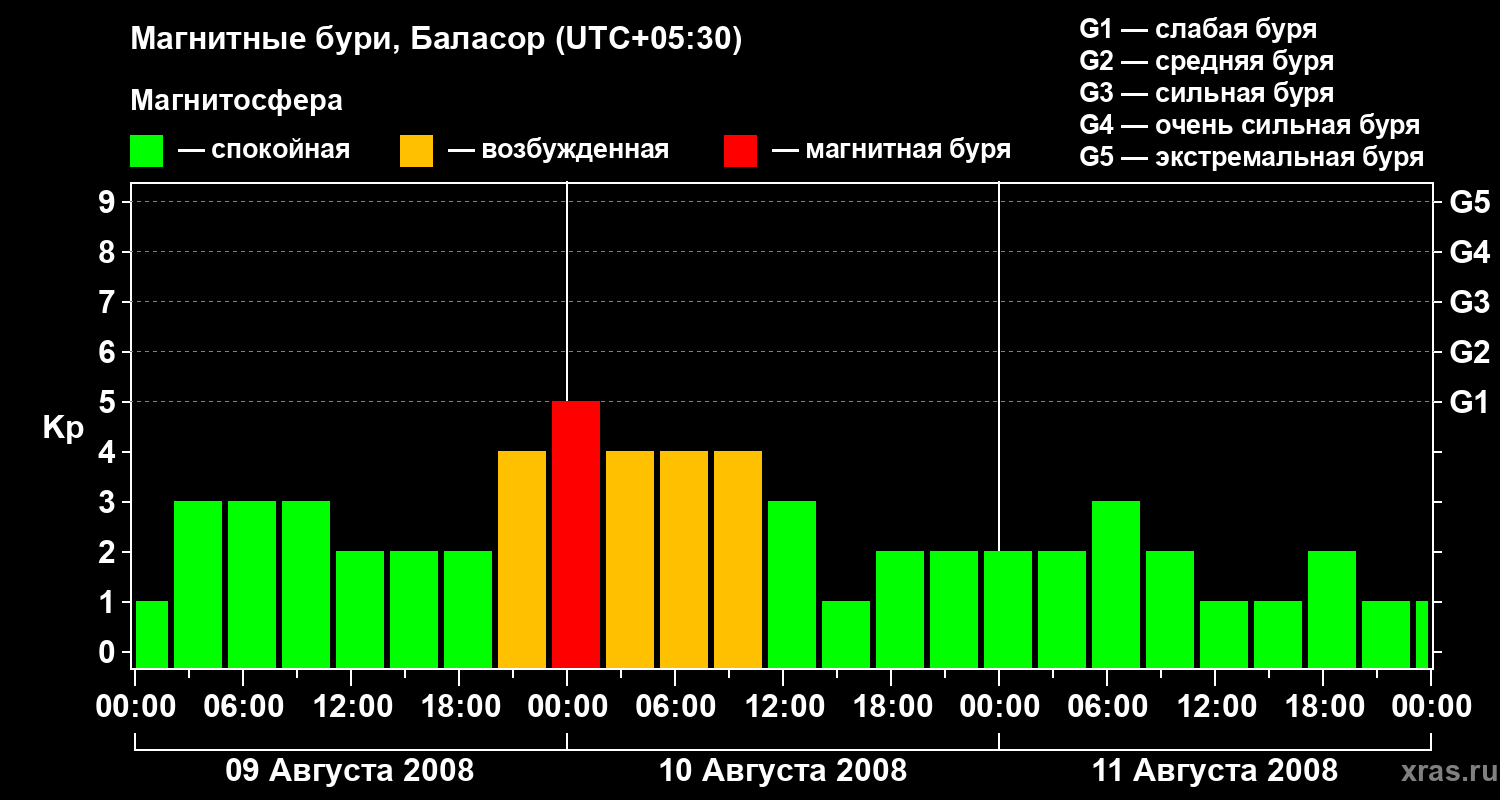Select the chart title 'Магнитные бури, Баласор (UTC+05:30)'
The image size is (1500, 800).
point(436,40)
